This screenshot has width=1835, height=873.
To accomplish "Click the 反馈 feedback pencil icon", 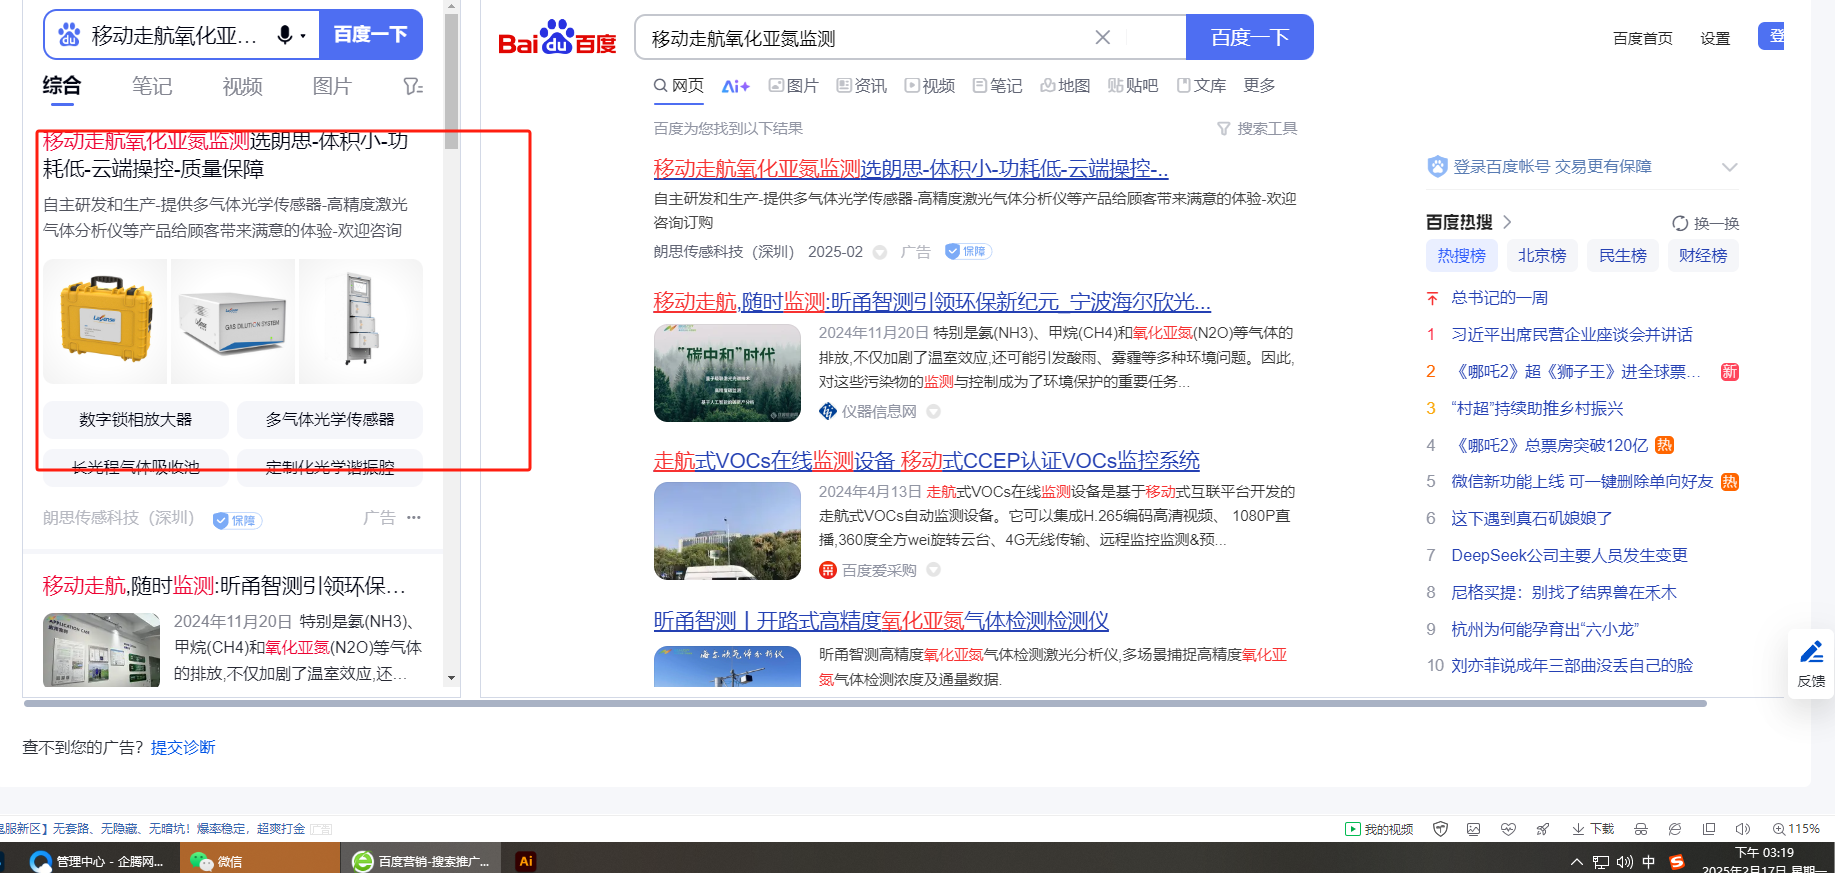I will coord(1811,662).
